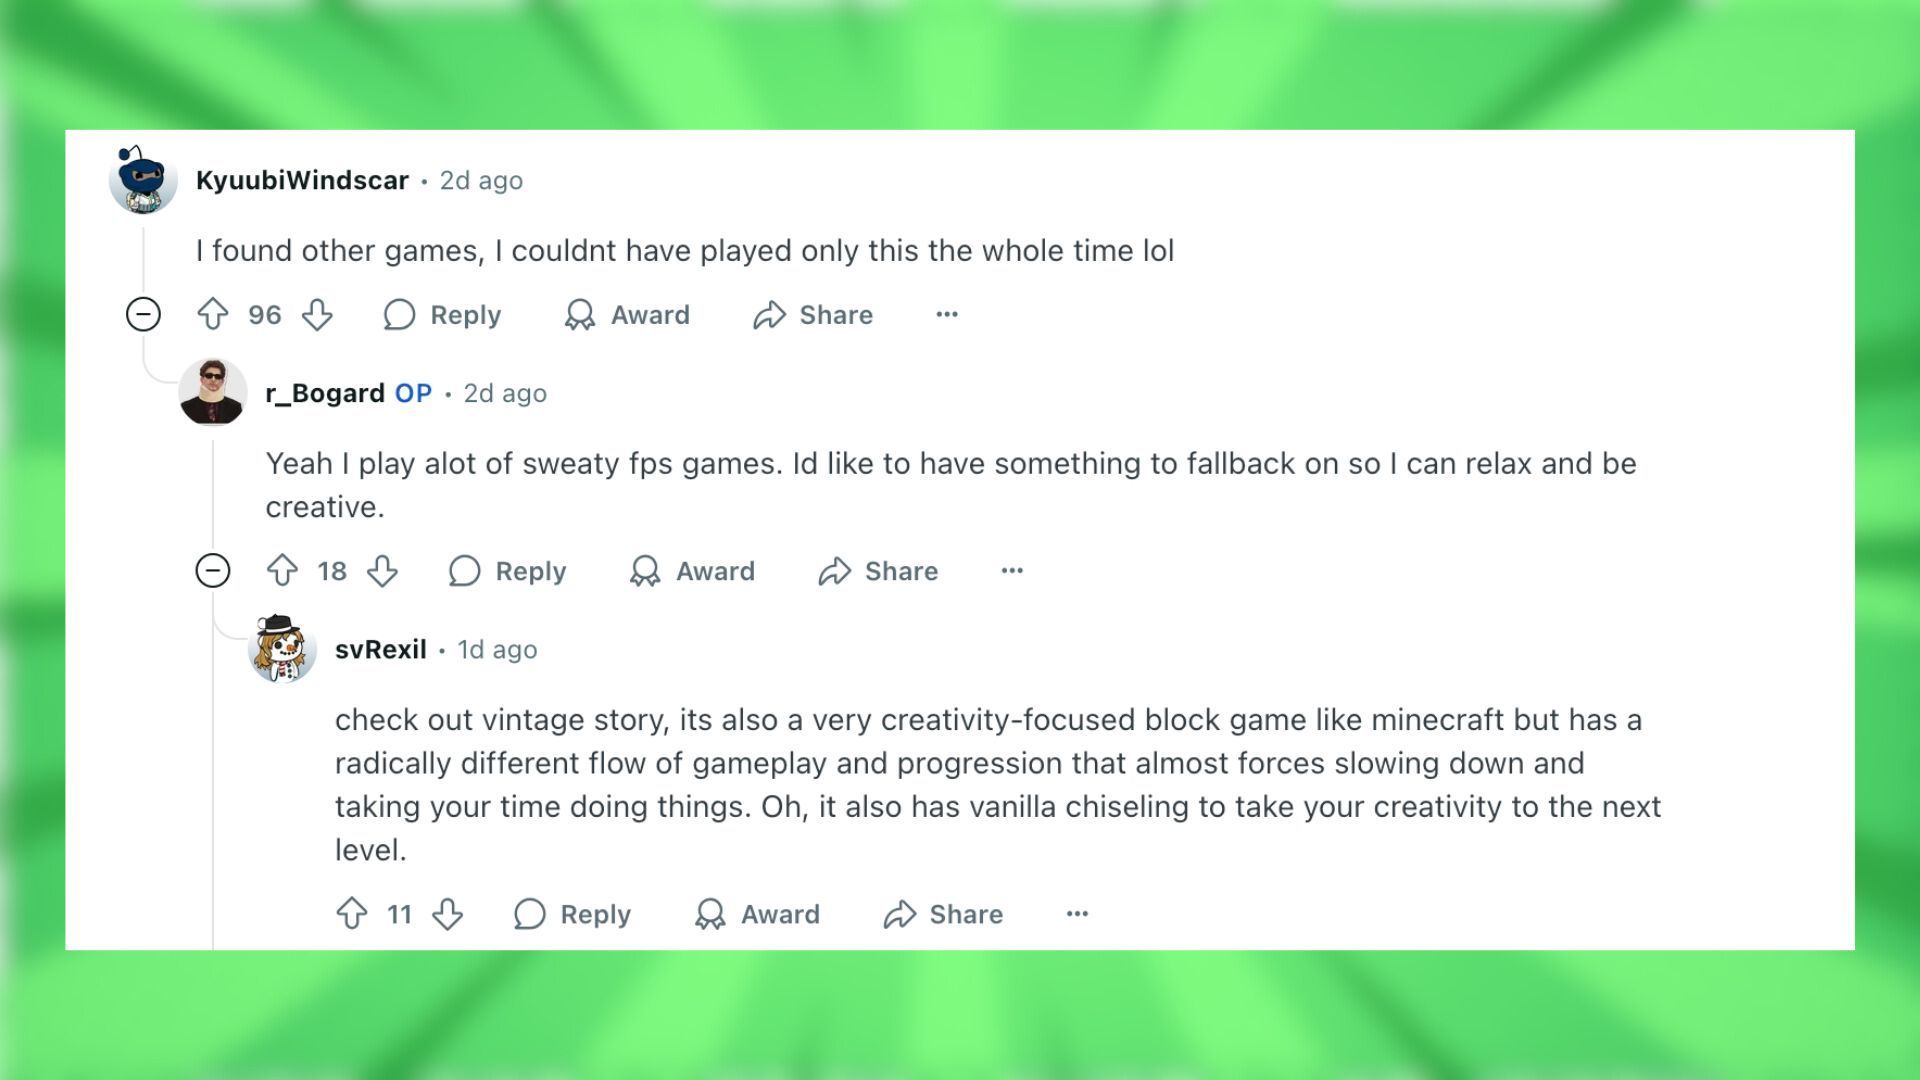Click Reply on KyuubiWindscar's comment

[443, 314]
